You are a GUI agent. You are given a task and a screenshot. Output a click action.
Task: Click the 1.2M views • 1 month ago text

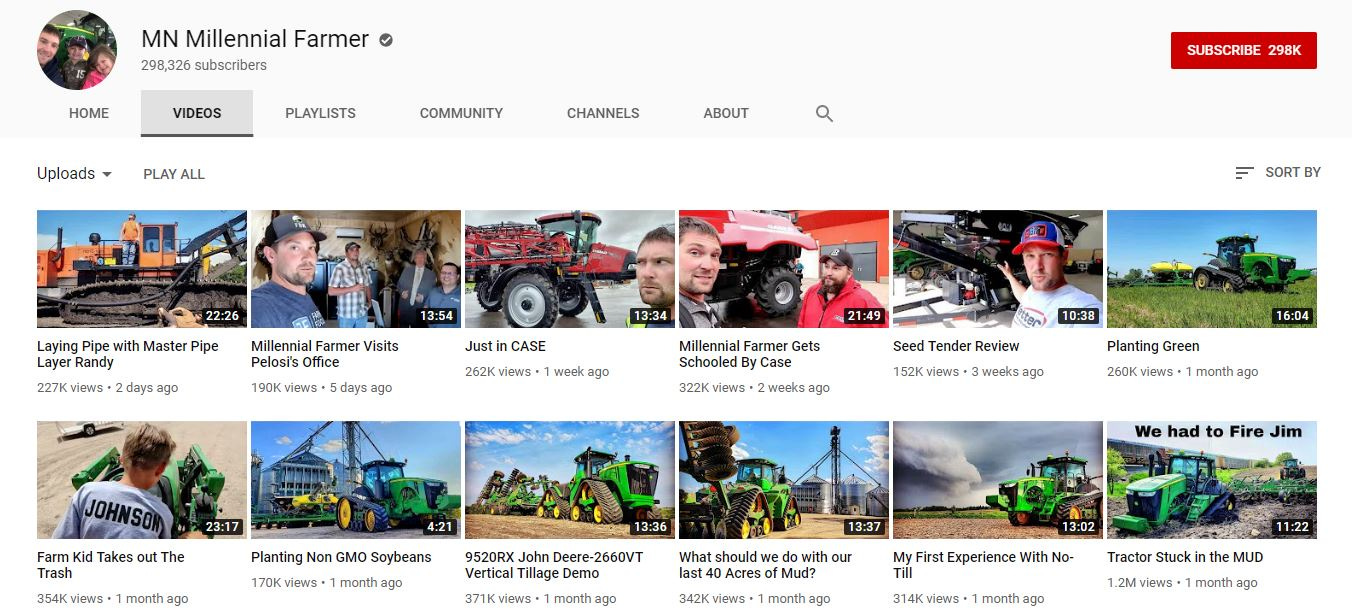pyautogui.click(x=1183, y=583)
